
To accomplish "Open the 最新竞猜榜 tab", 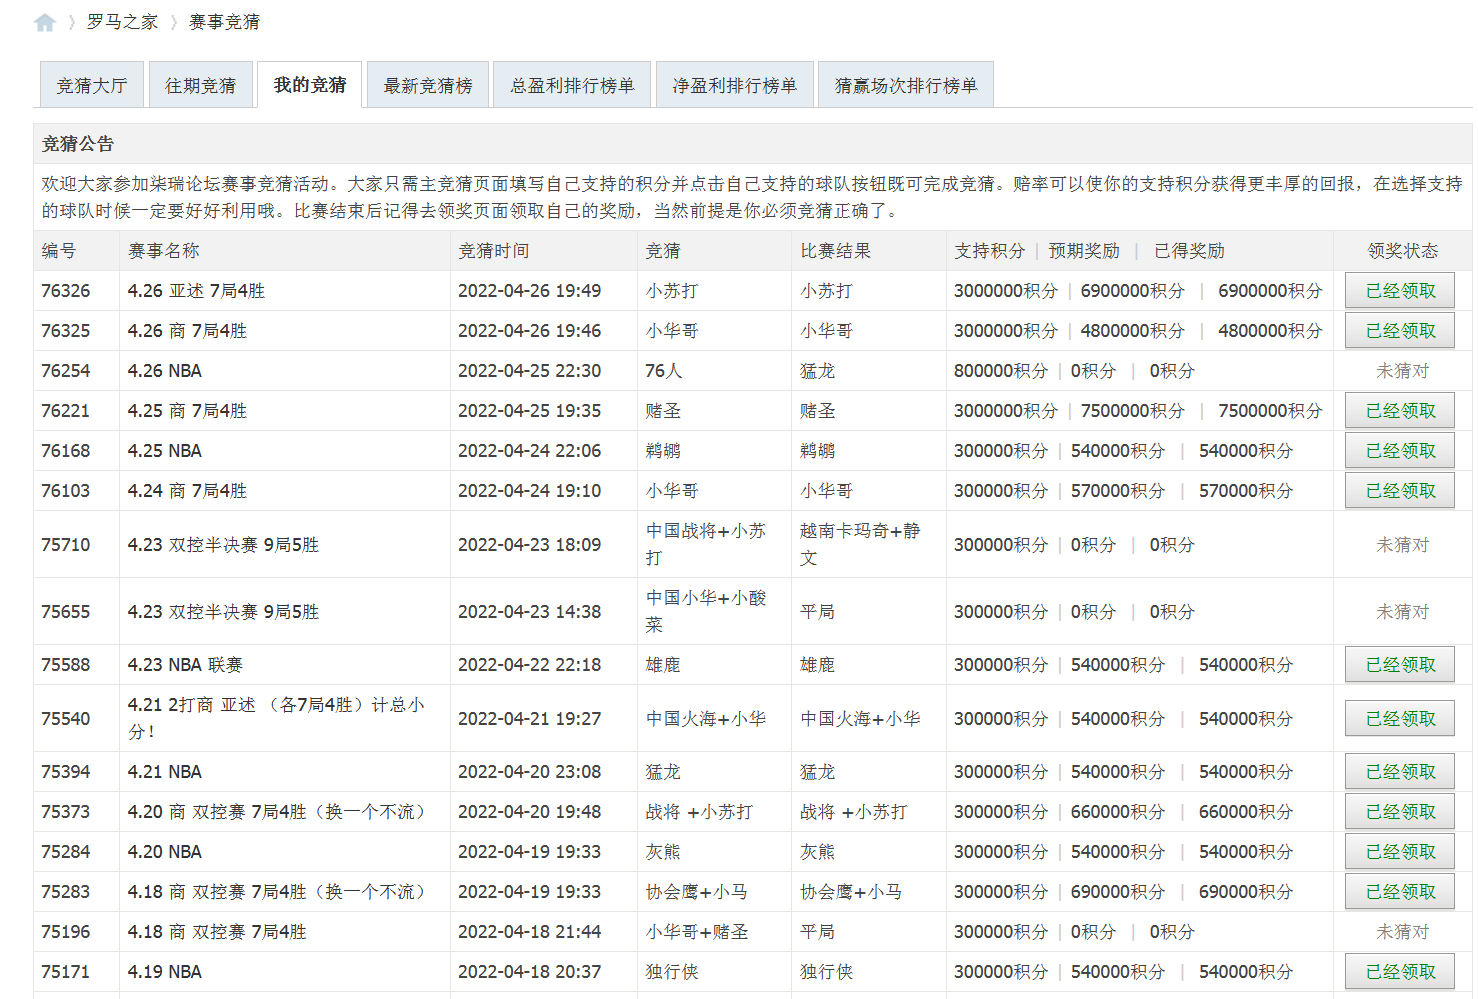I will (x=428, y=86).
